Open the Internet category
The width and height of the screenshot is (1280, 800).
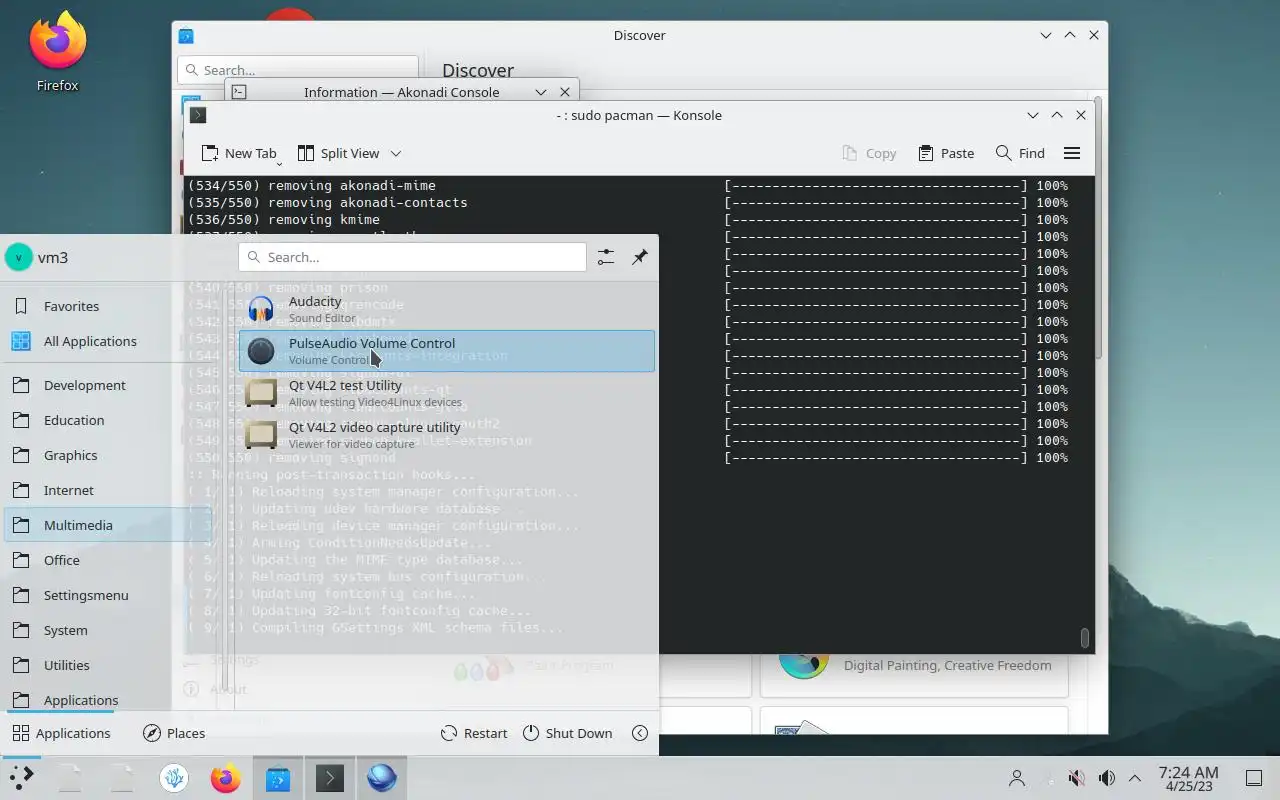click(88, 490)
